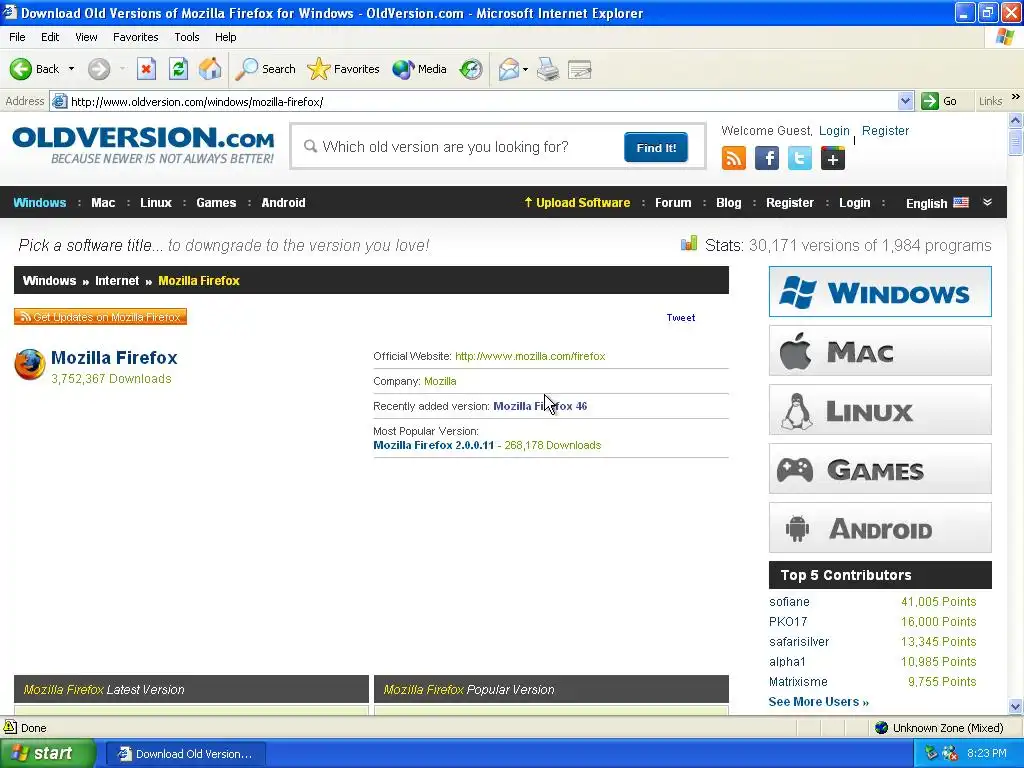Select Games in the black nav bar
This screenshot has width=1024, height=768.
(216, 202)
